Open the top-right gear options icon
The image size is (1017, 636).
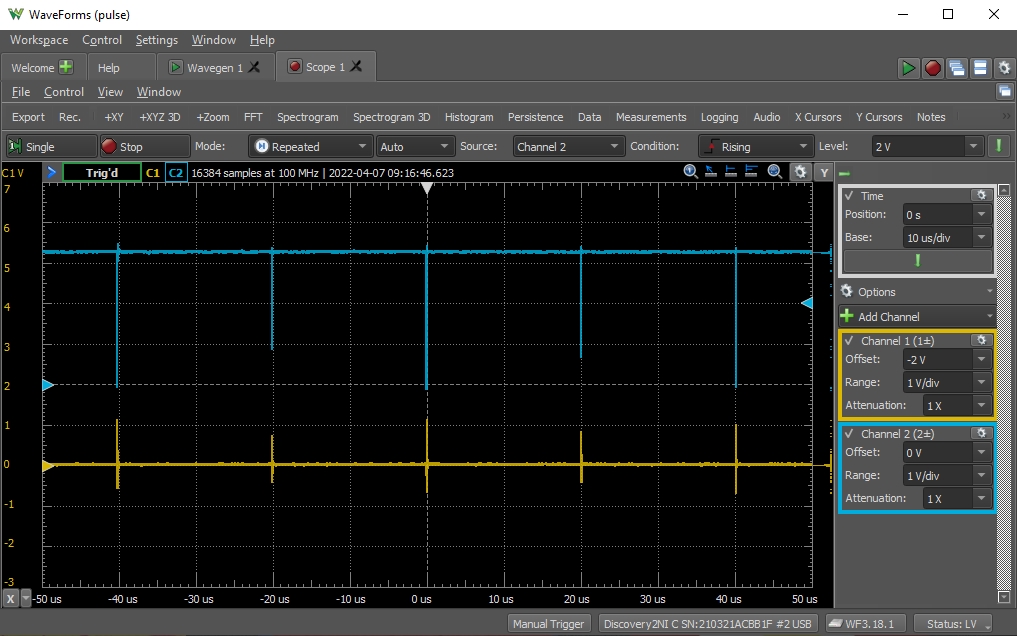pyautogui.click(x=1004, y=68)
